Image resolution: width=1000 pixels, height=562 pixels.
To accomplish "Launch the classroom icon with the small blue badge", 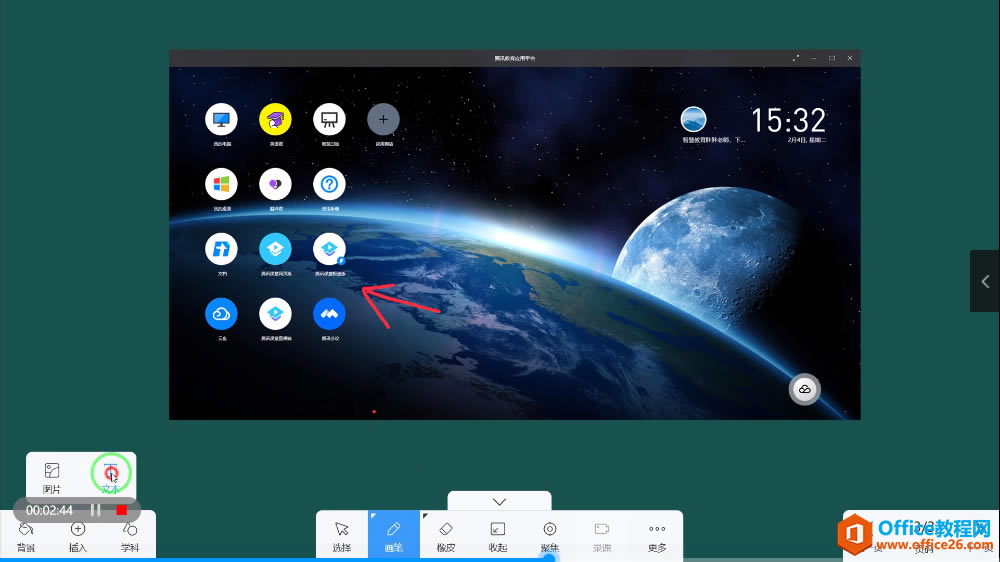I will pos(329,249).
